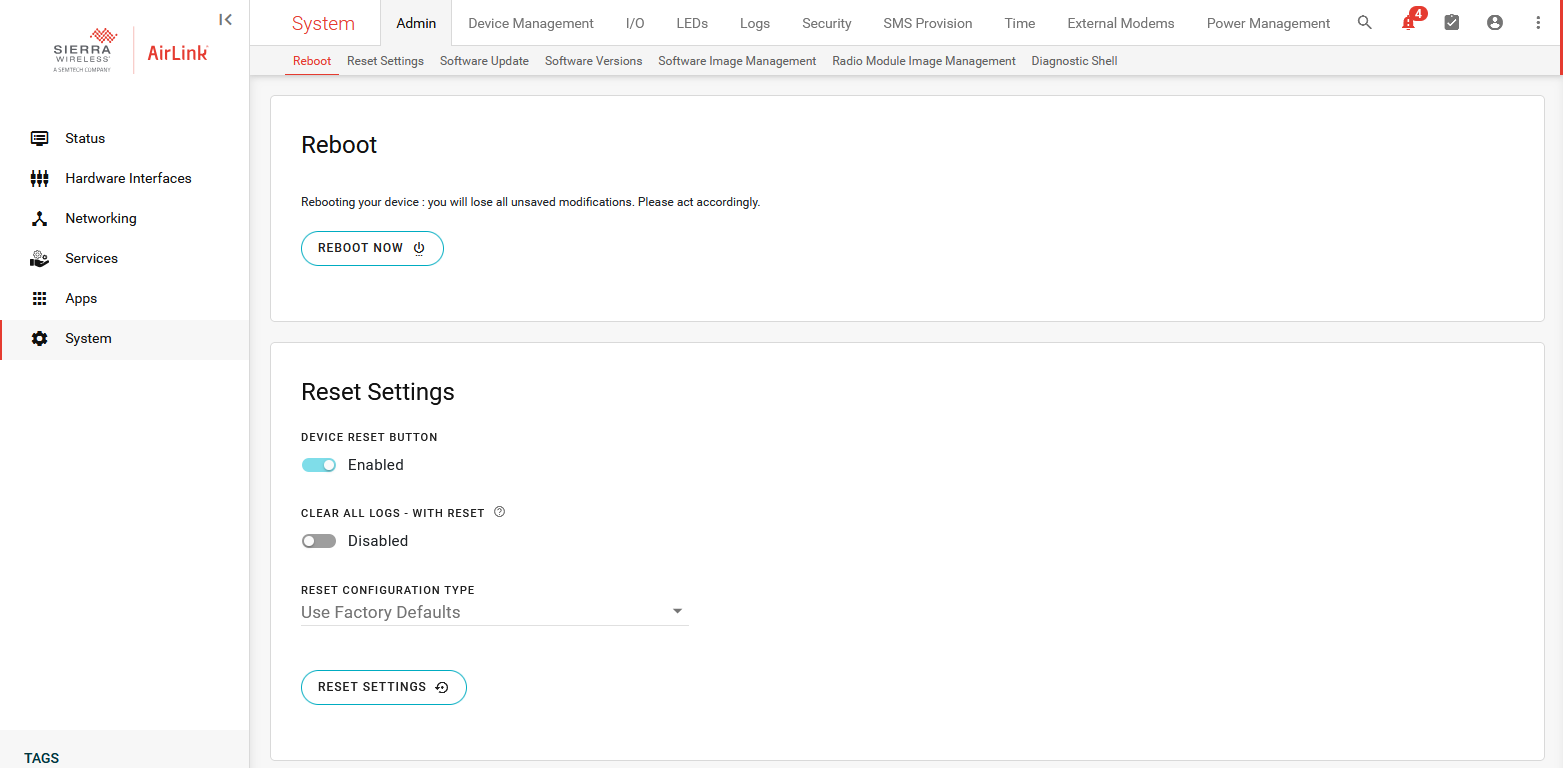
Task: Switch to the Power Management tab
Action: pos(1268,23)
